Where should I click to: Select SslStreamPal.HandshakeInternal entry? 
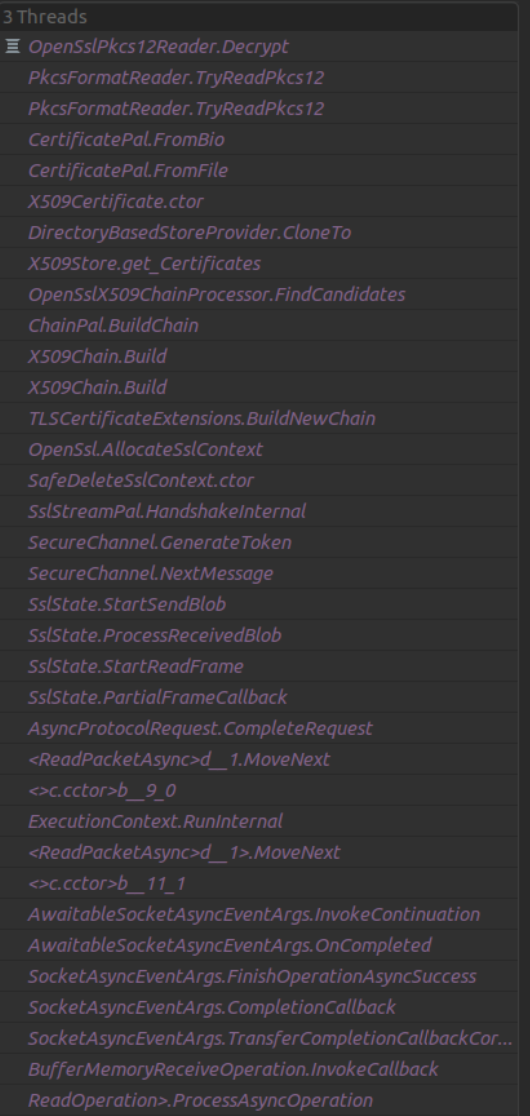pyautogui.click(x=259, y=511)
